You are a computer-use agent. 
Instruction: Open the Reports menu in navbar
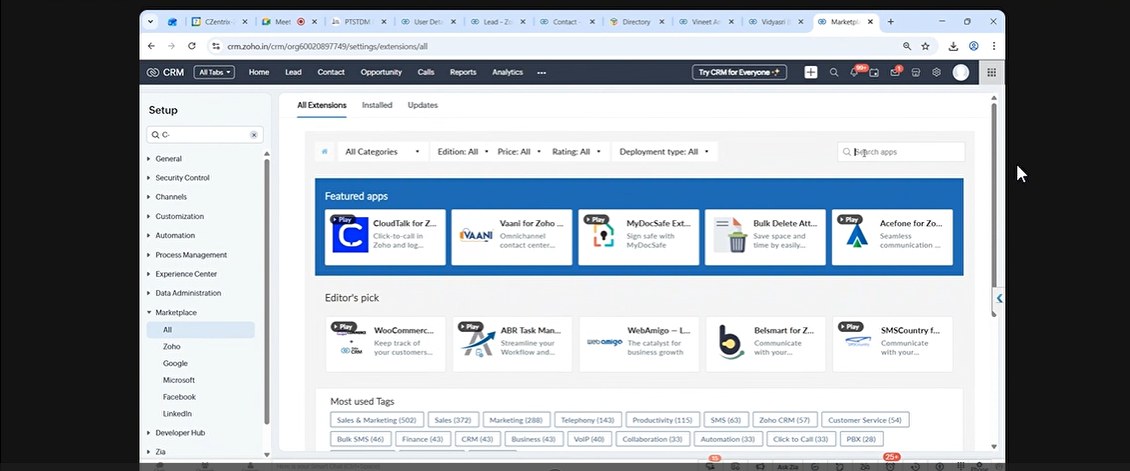pos(463,72)
